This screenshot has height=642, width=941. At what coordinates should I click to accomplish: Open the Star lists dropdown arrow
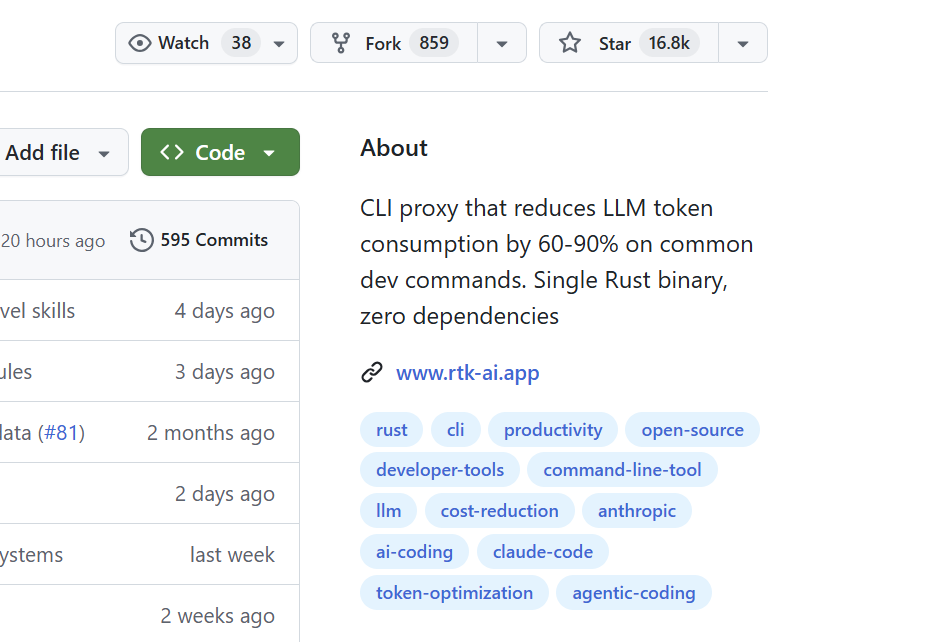[x=742, y=43]
